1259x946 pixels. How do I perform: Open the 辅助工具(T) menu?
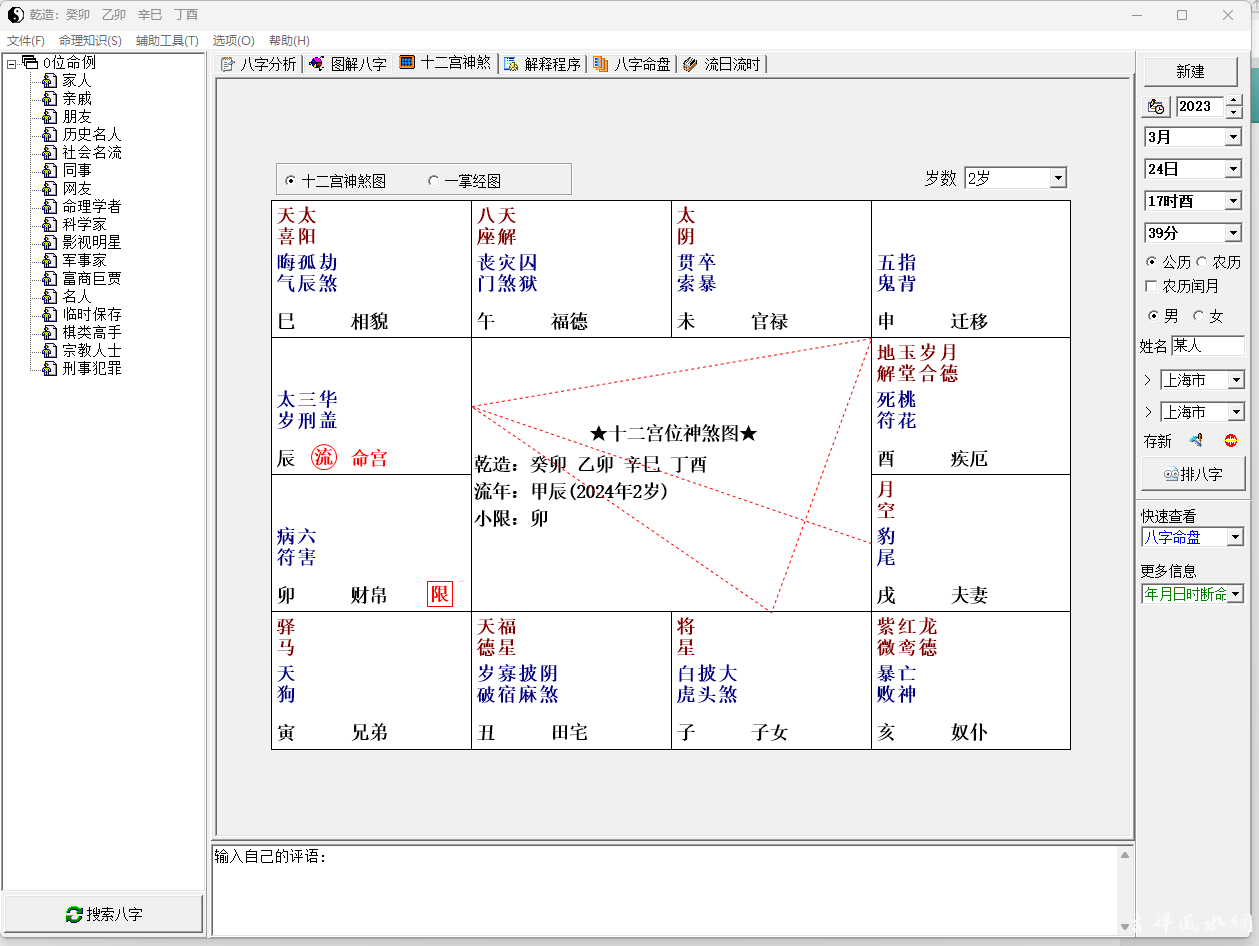tap(167, 40)
